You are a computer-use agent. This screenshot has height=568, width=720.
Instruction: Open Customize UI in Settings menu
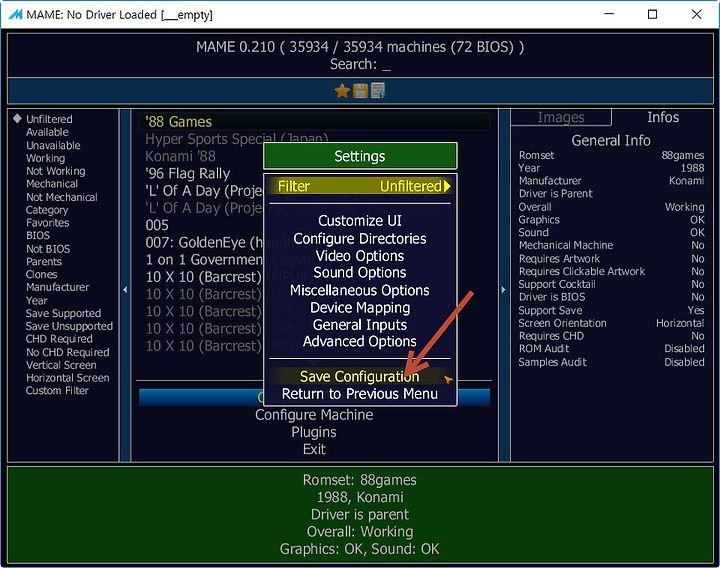click(x=360, y=221)
